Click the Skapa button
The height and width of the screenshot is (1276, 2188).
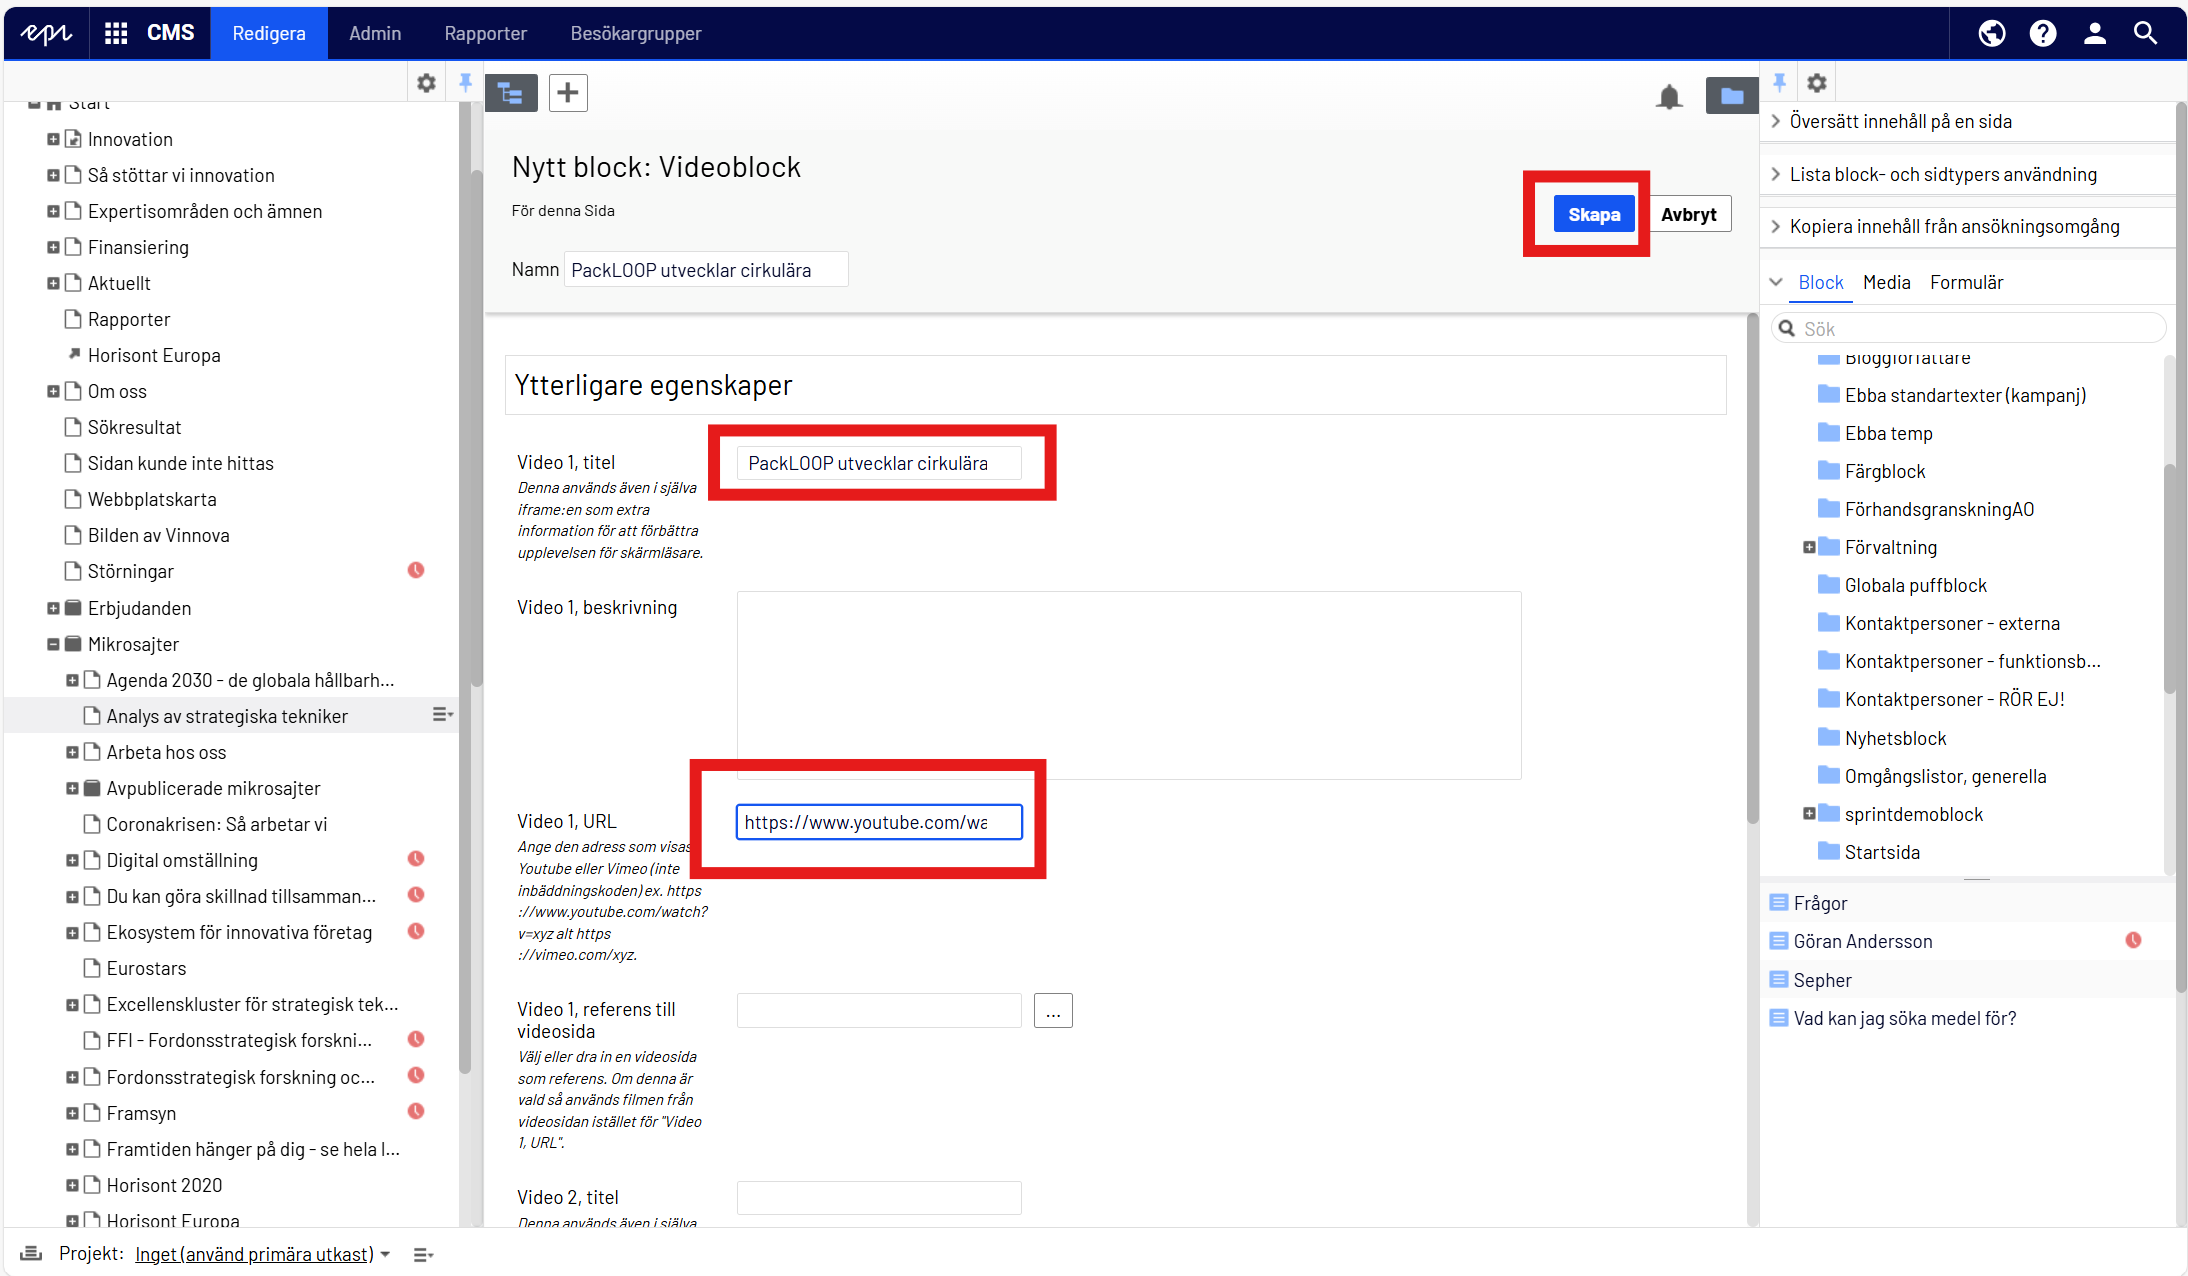1593,214
